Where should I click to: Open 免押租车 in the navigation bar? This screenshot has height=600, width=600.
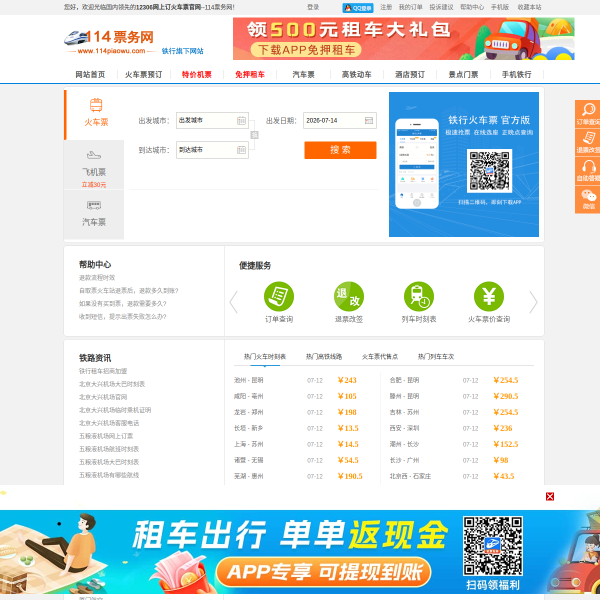(x=250, y=75)
